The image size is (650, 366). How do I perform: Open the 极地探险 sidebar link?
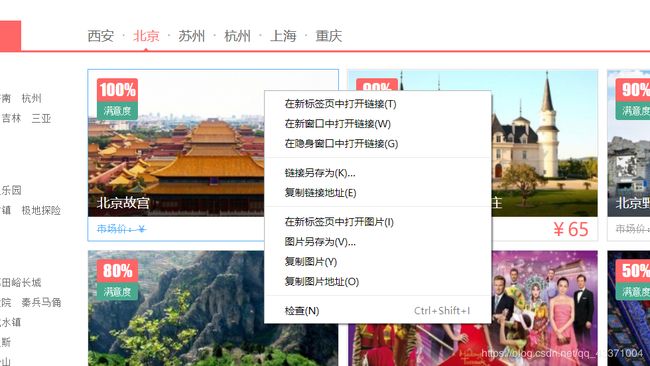pos(41,210)
